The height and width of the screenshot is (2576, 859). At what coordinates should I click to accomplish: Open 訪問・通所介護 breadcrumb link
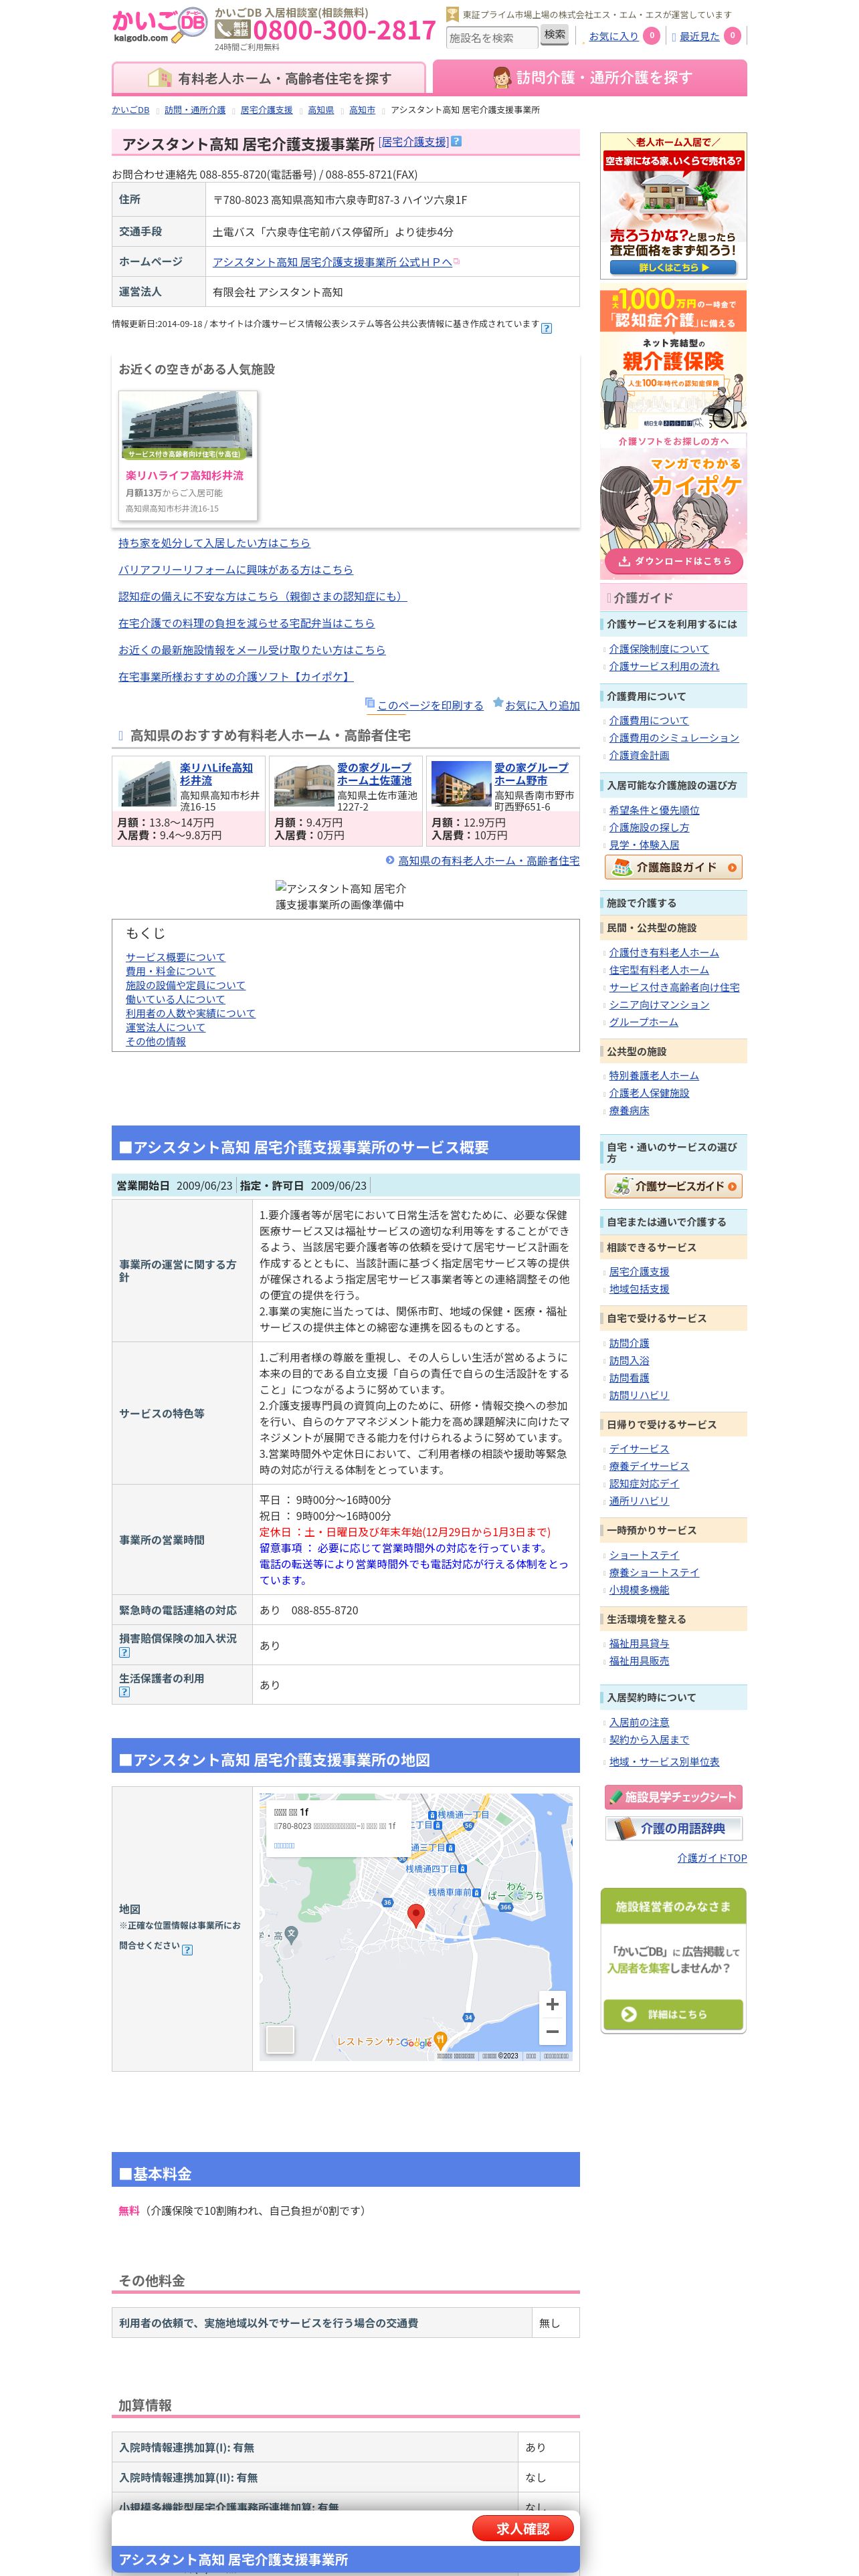[x=195, y=110]
